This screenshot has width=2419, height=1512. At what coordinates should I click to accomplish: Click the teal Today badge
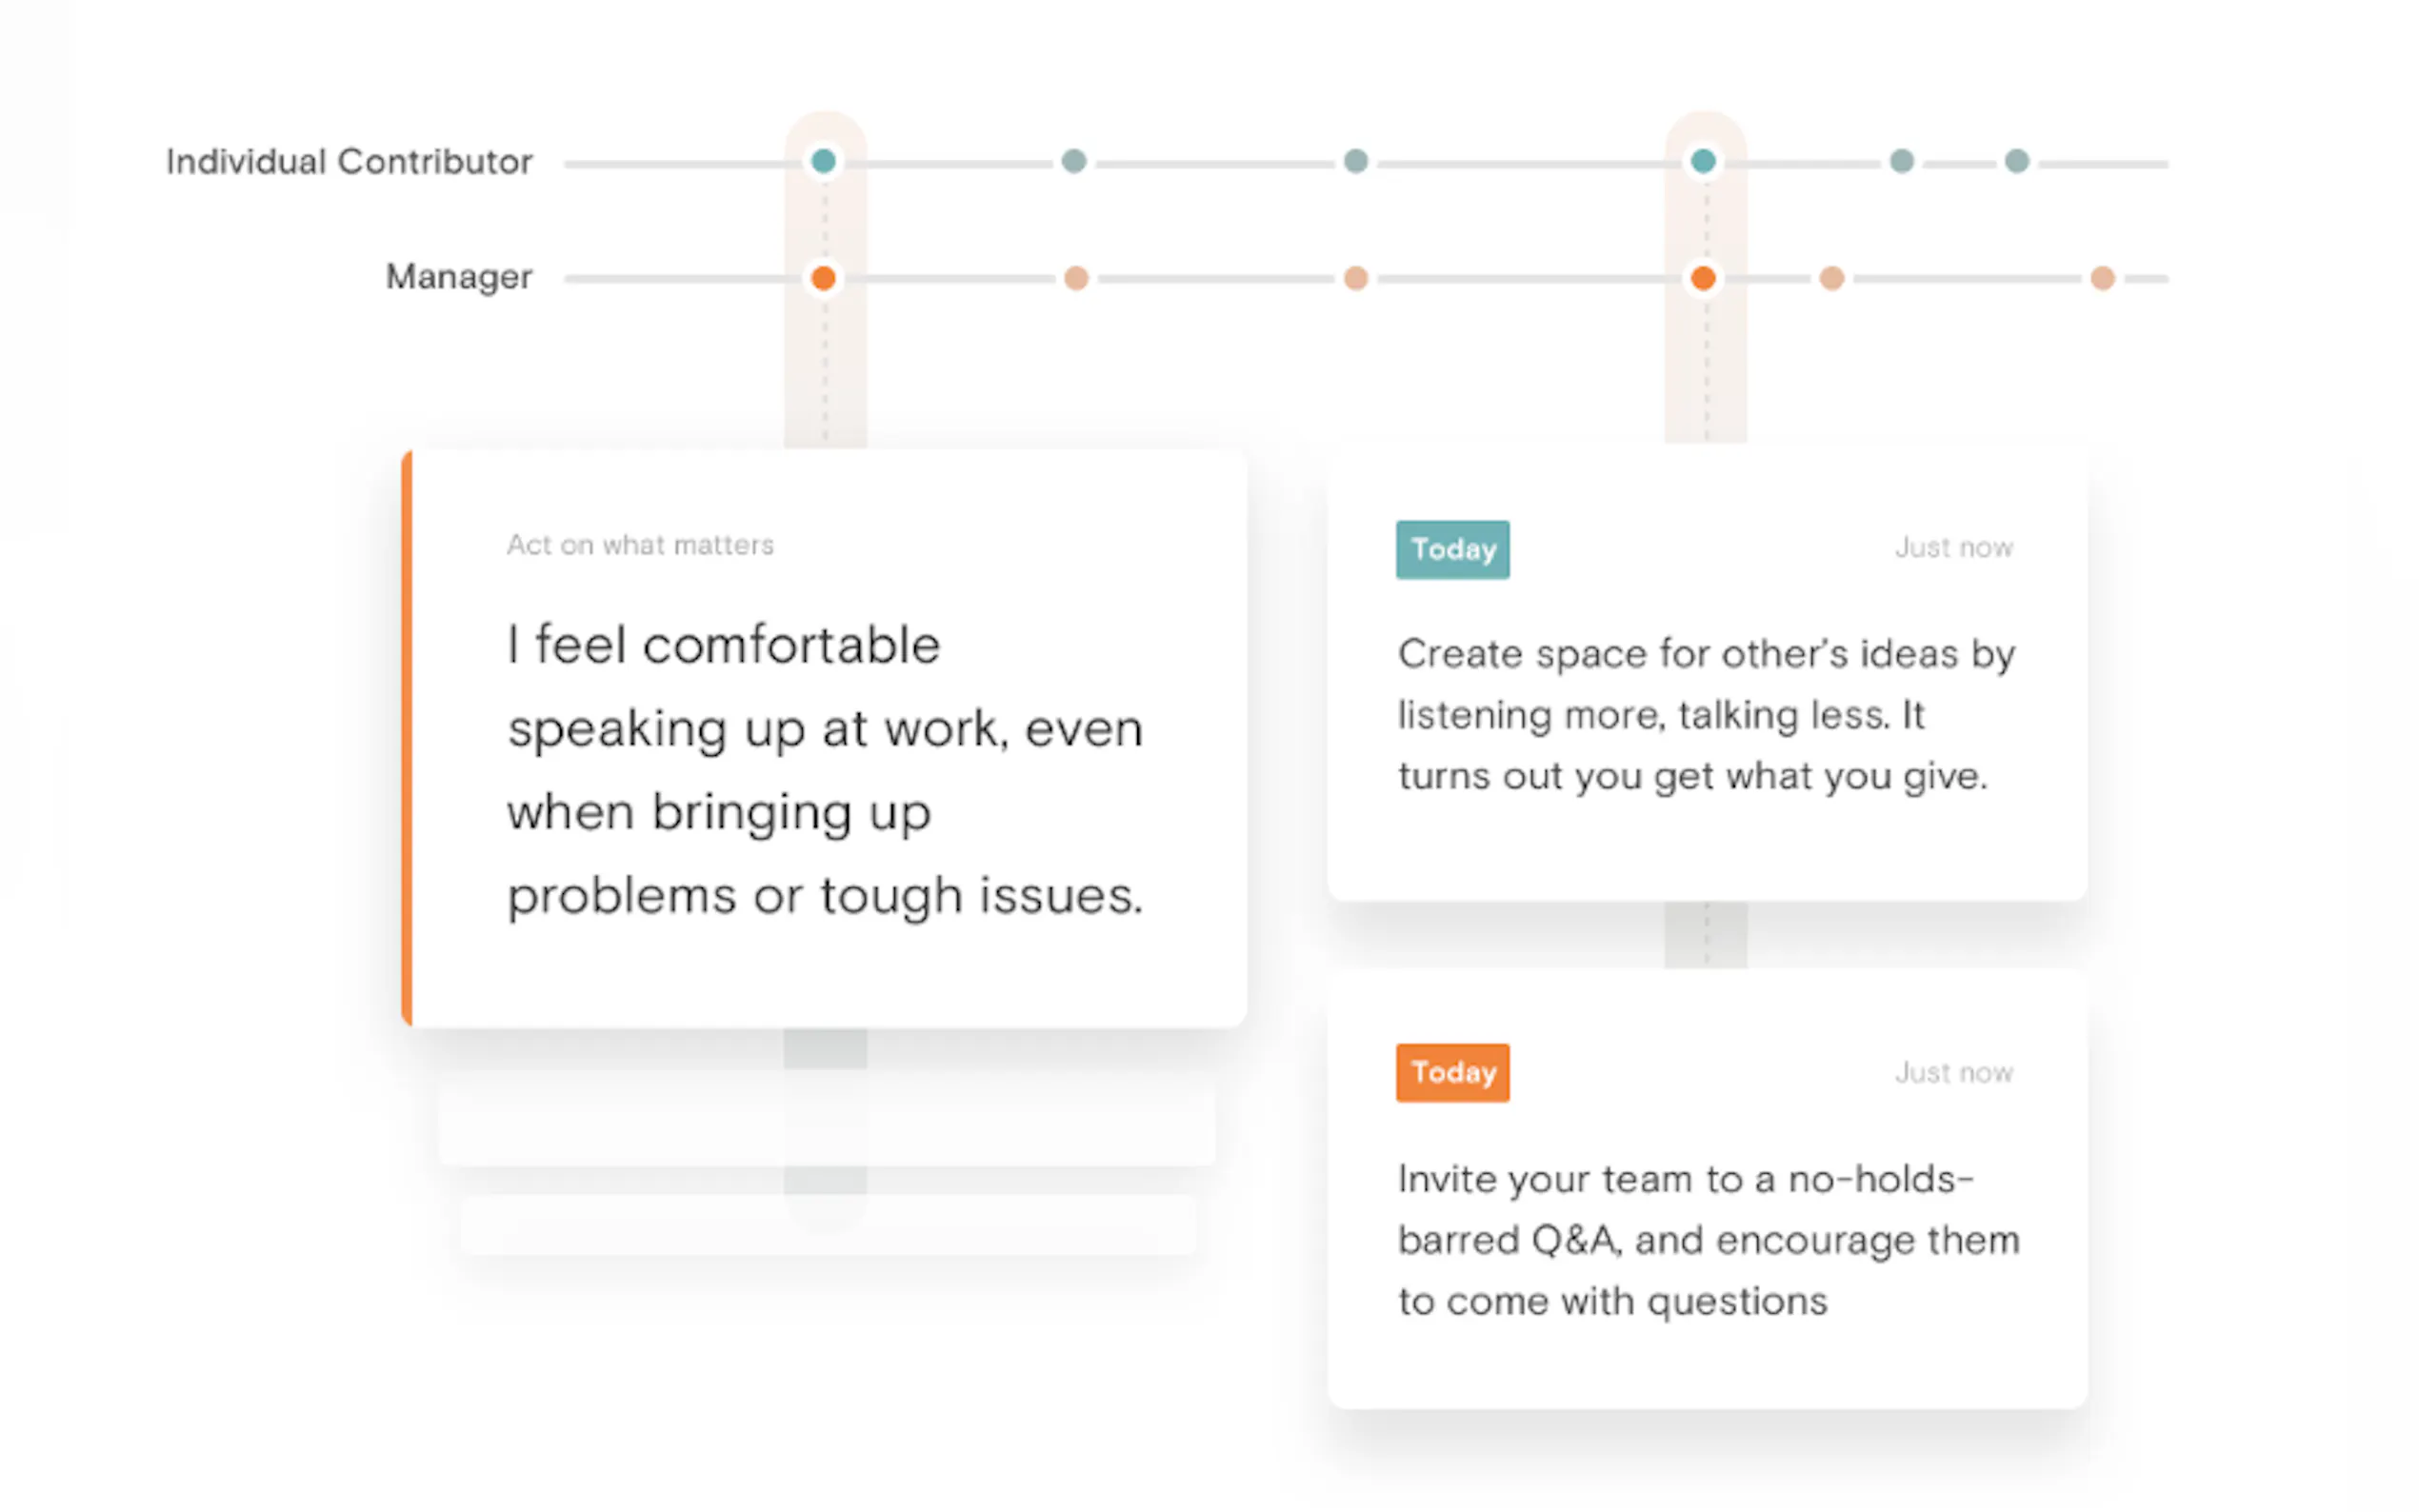(x=1452, y=549)
